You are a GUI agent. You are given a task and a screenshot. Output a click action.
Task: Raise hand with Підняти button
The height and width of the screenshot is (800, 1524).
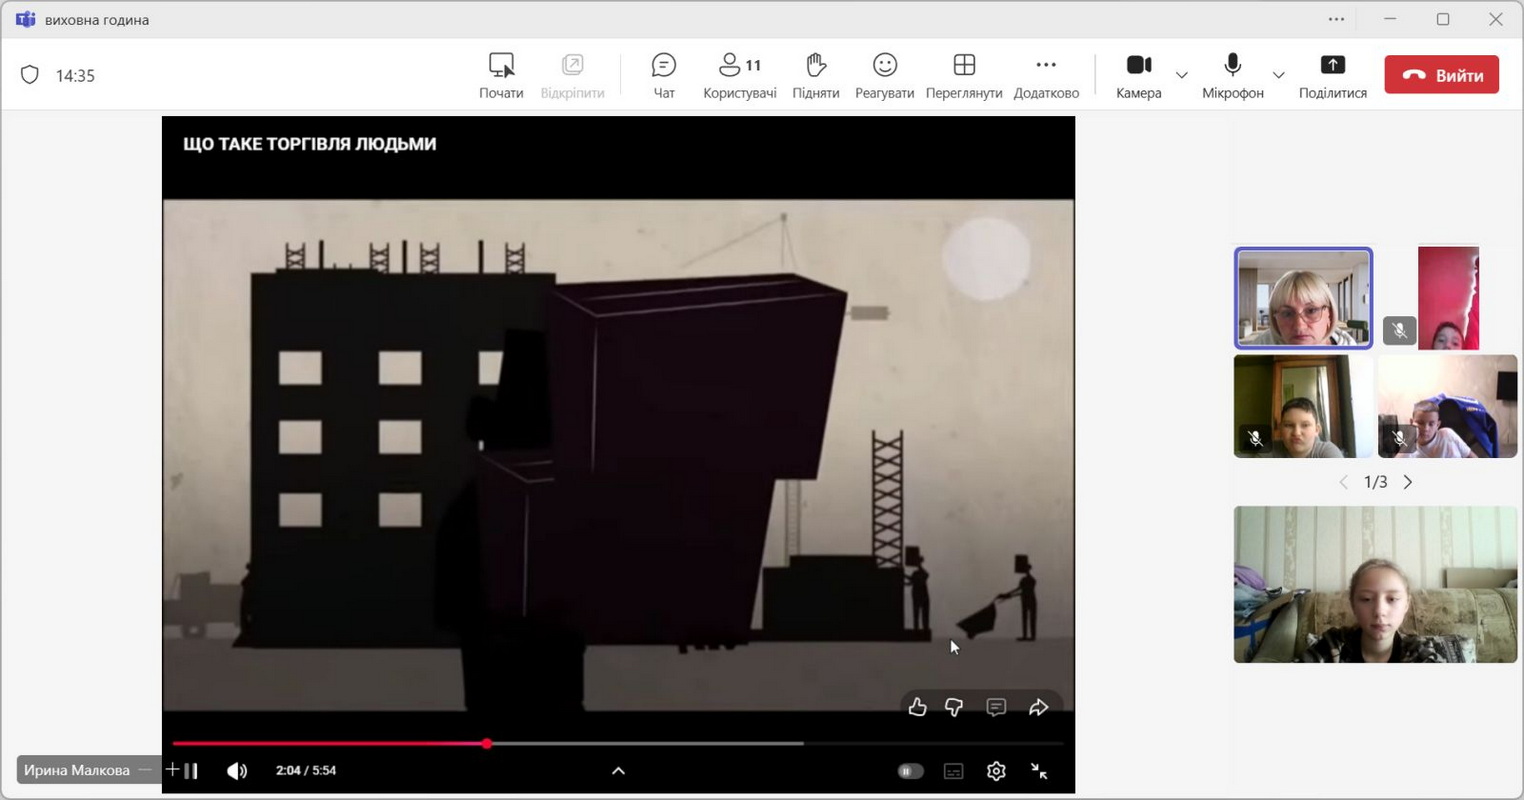[815, 76]
